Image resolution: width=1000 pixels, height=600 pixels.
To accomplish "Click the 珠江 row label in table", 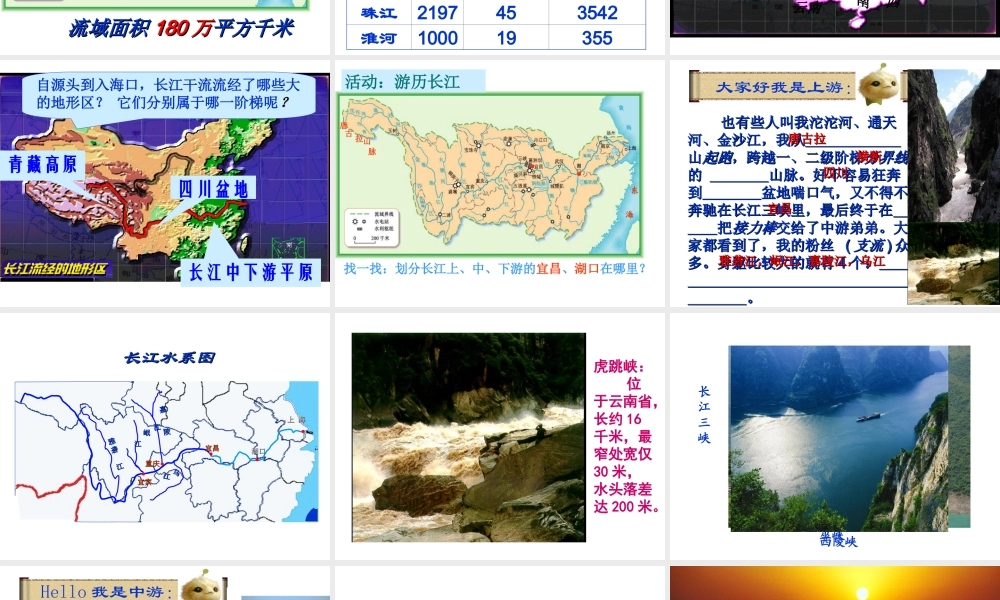I will (379, 13).
